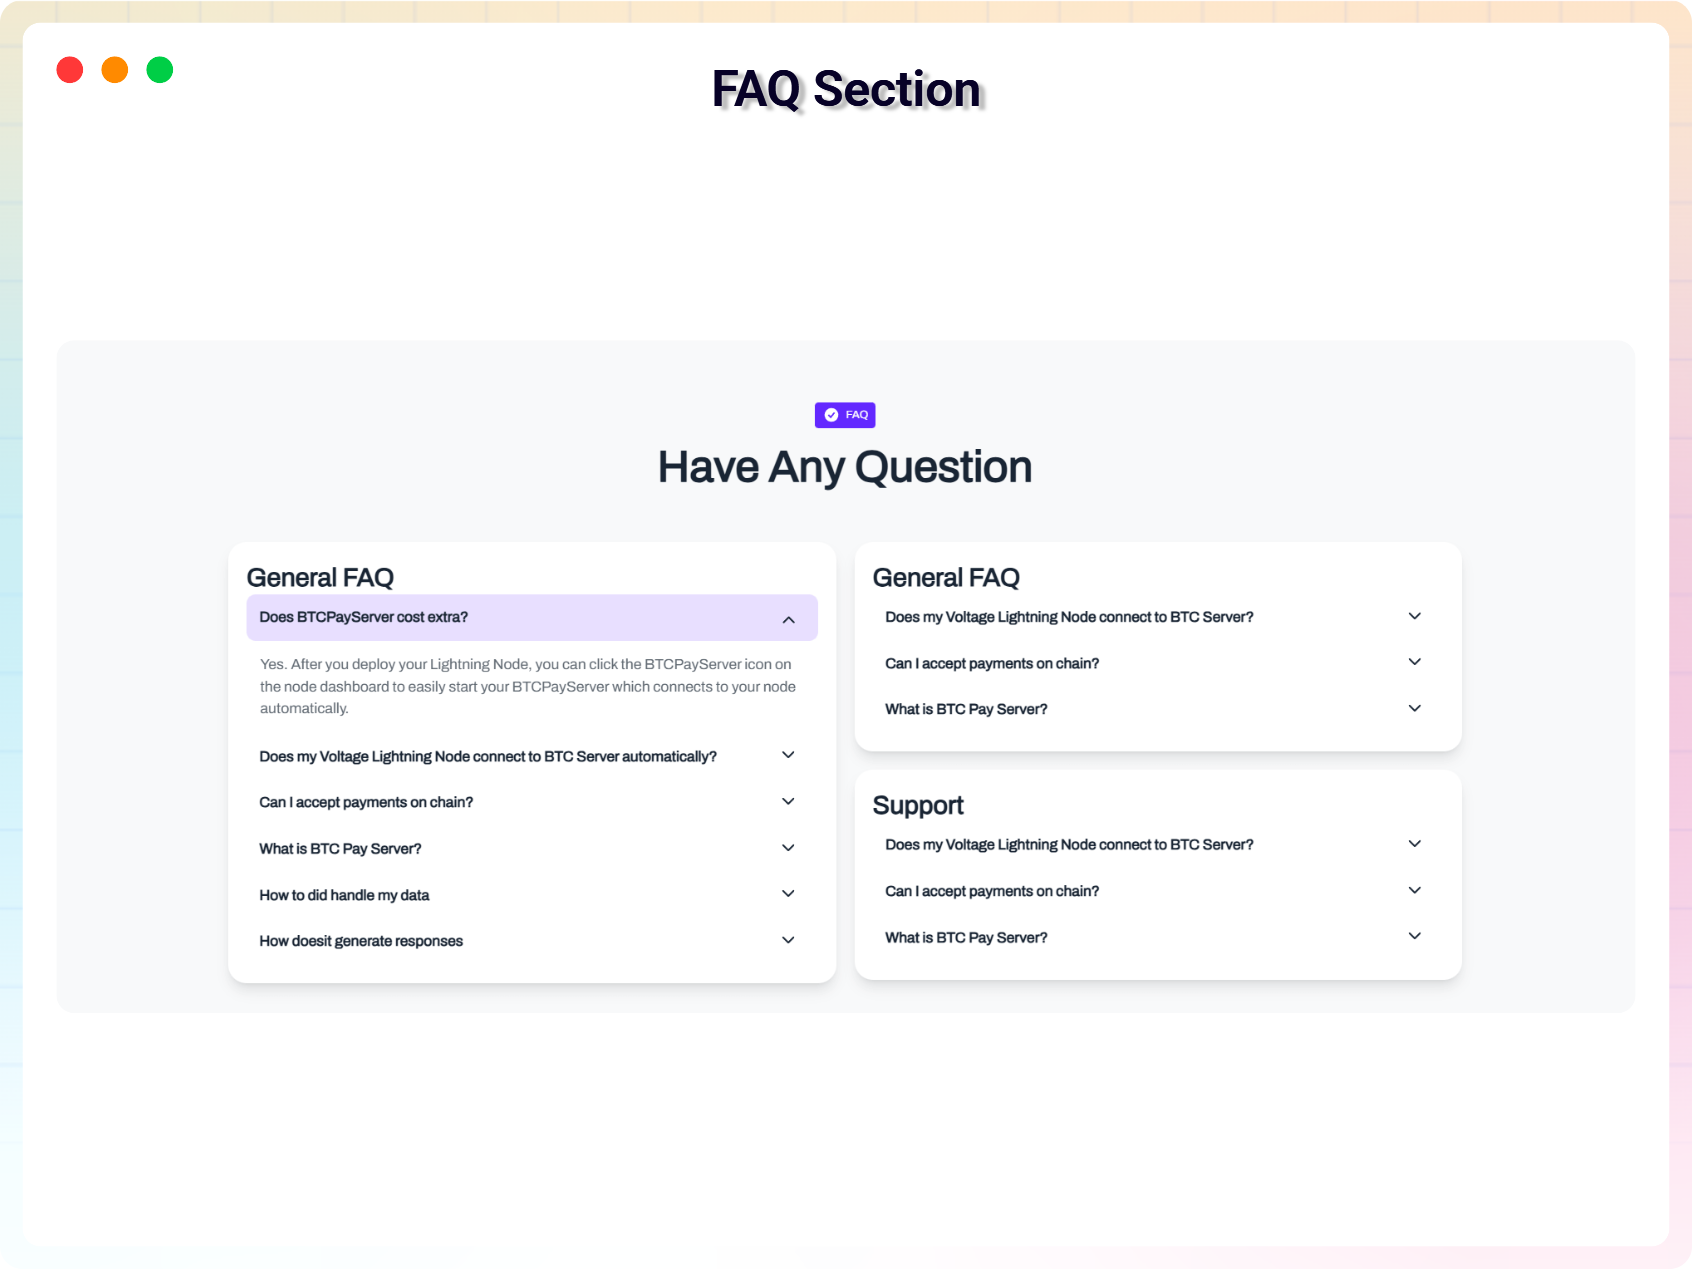Select the Support section title
The height and width of the screenshot is (1269, 1692).
(918, 806)
